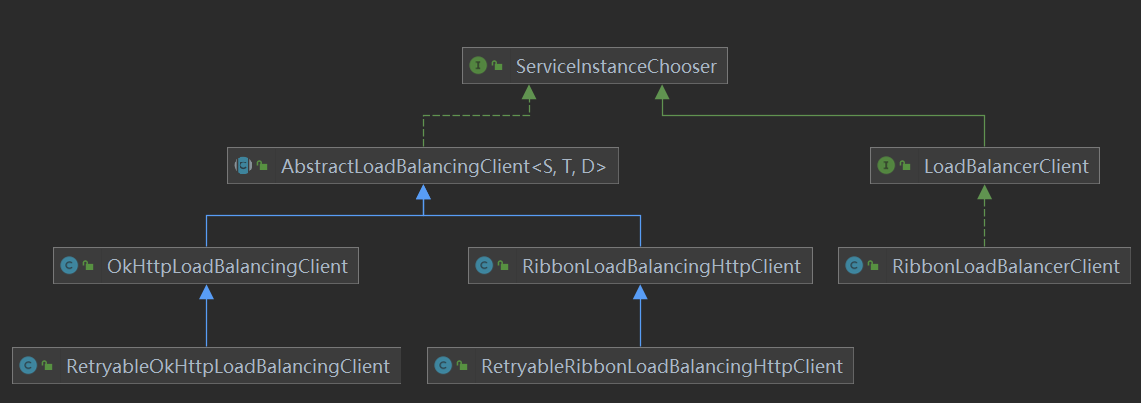The height and width of the screenshot is (403, 1141).
Task: Click the lock icon on AbstractLoadBalancingClient node
Action: pyautogui.click(x=263, y=166)
